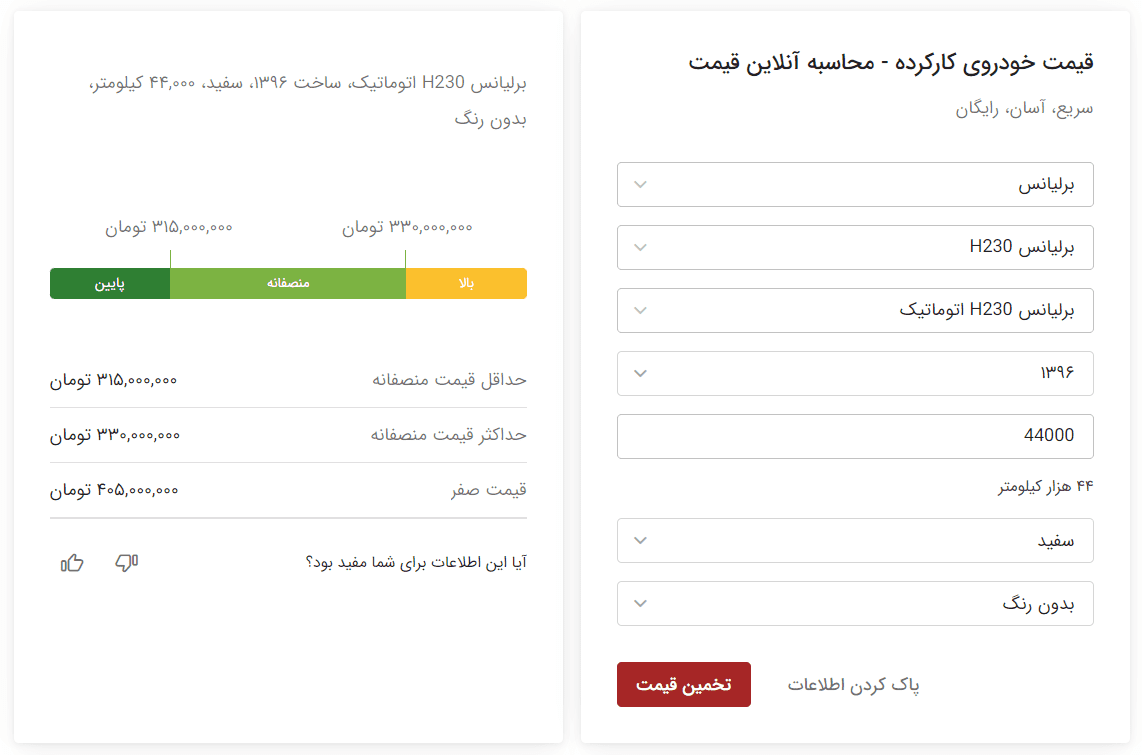Expand the برلیانس H230 اتوماتیک trim dropdown
The width and height of the screenshot is (1142, 755).
click(x=855, y=311)
